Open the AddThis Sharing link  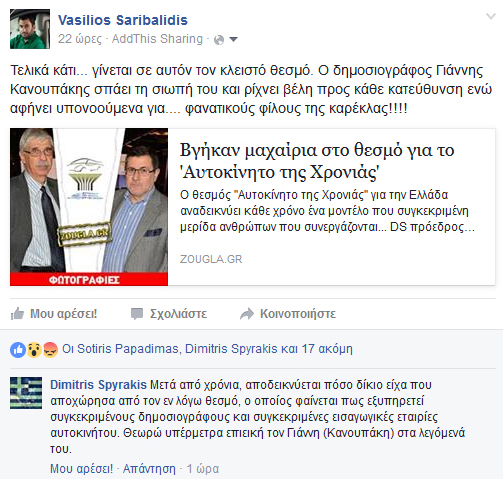[x=157, y=39]
